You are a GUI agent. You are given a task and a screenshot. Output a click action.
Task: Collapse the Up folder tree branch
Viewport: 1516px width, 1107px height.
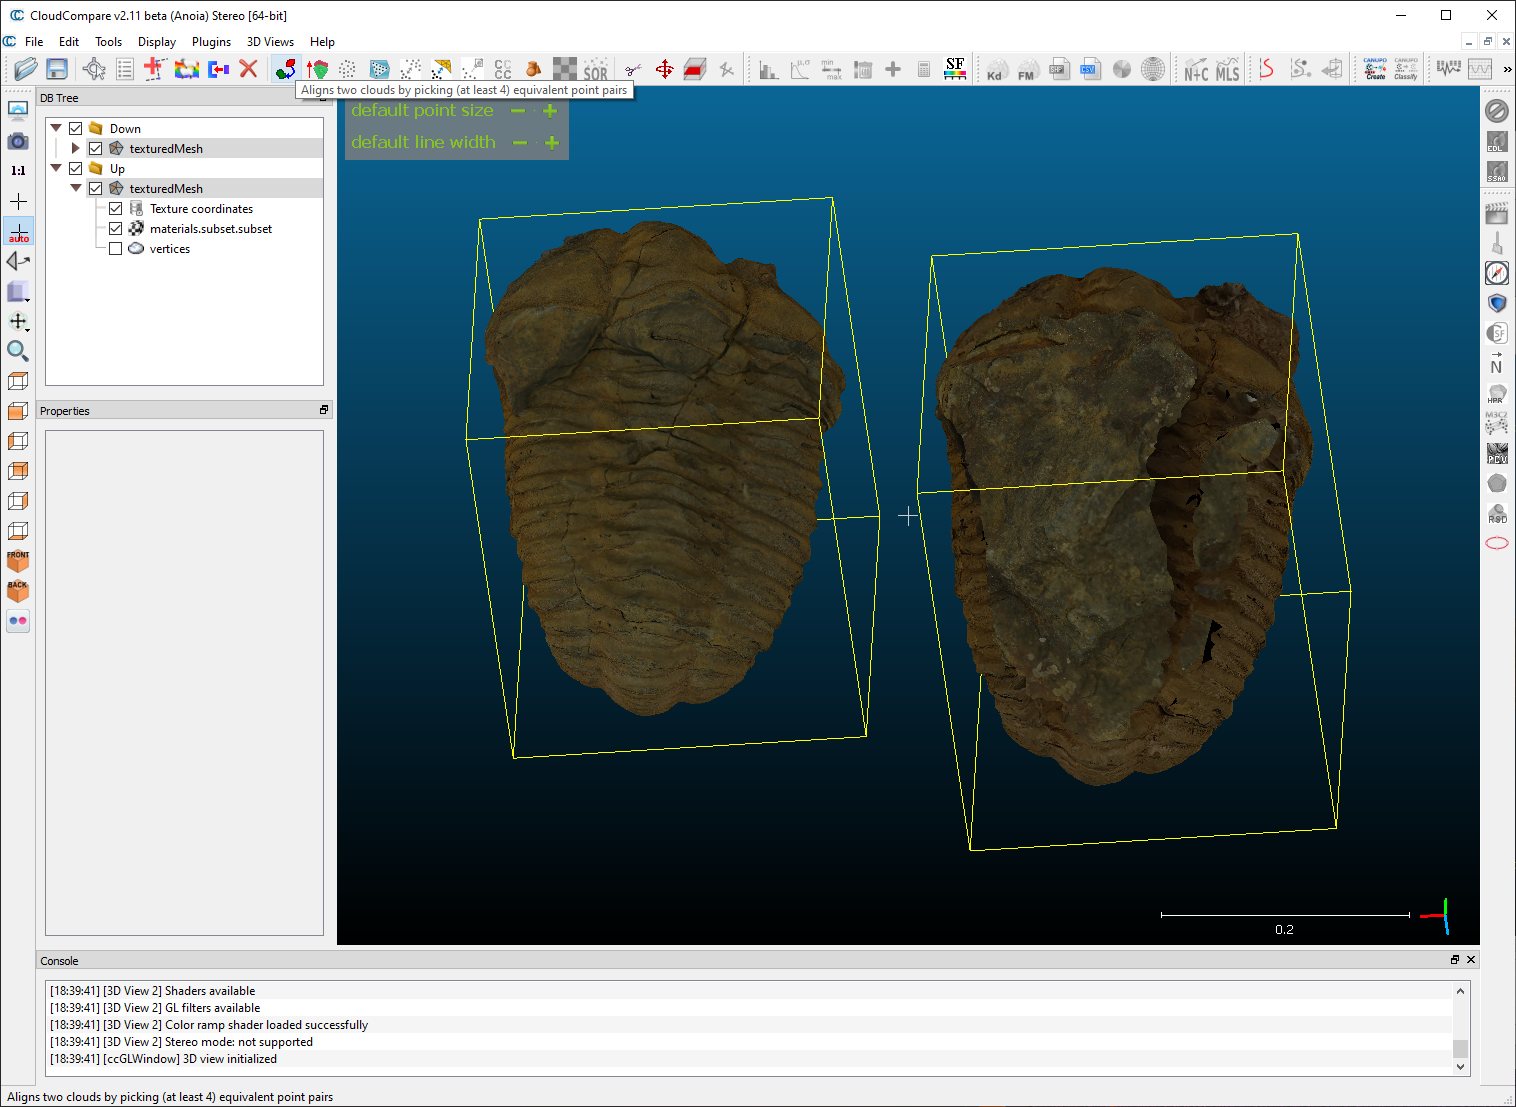click(56, 167)
